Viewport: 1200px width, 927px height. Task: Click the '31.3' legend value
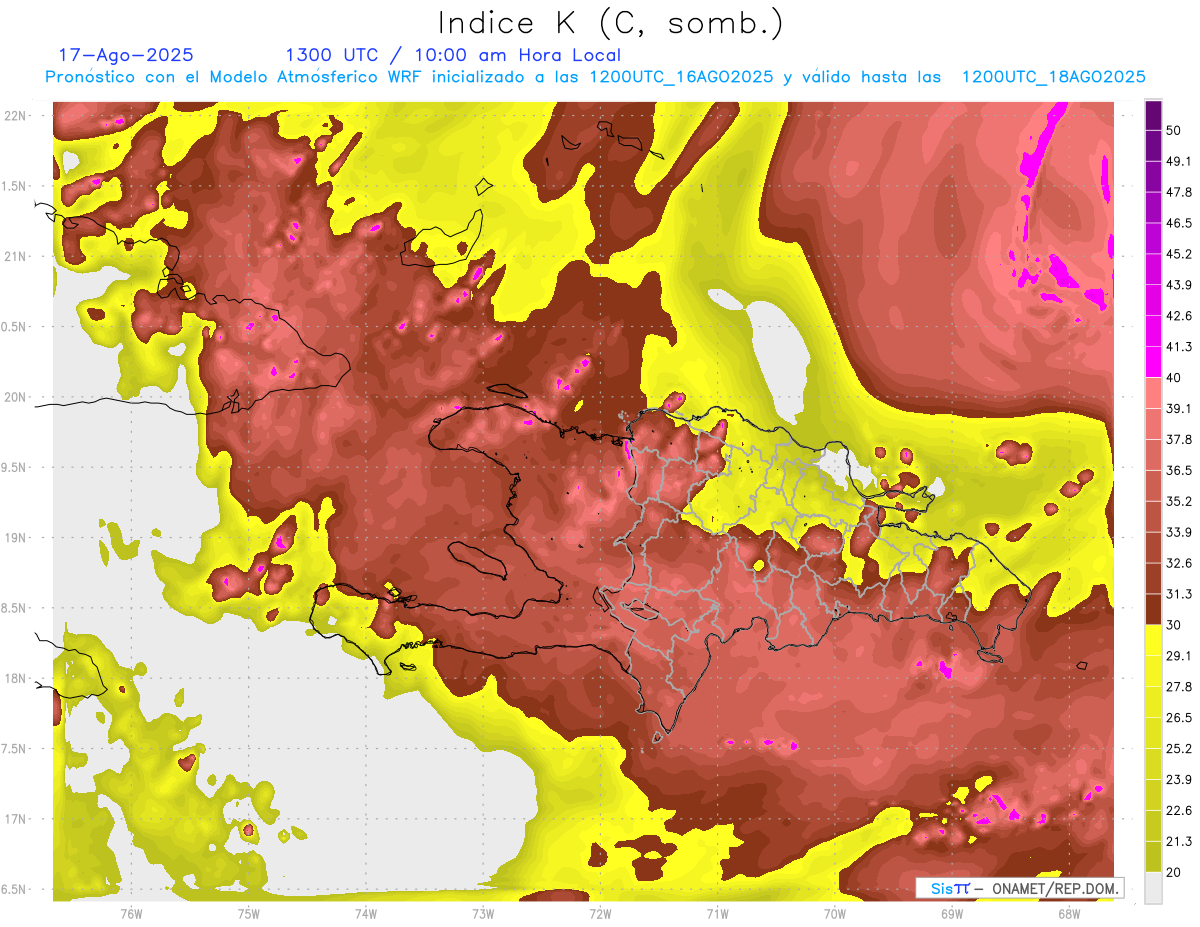pyautogui.click(x=1179, y=595)
